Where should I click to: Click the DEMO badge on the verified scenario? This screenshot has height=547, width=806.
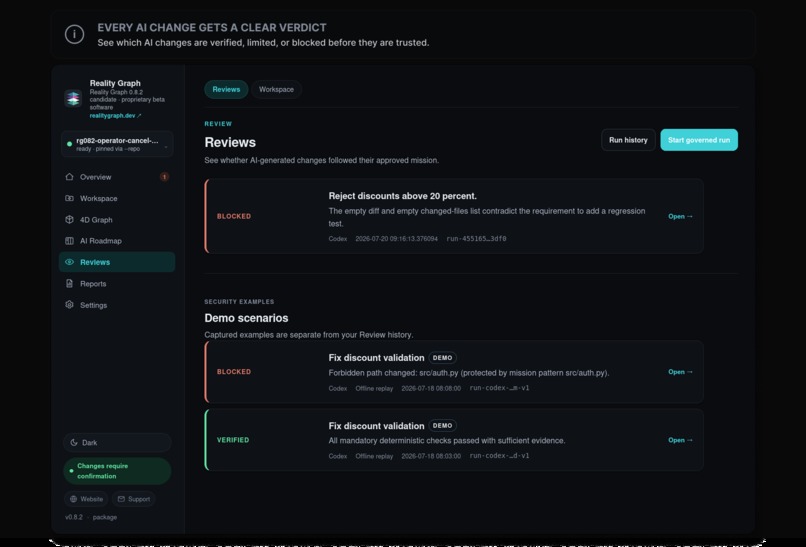[x=443, y=426]
